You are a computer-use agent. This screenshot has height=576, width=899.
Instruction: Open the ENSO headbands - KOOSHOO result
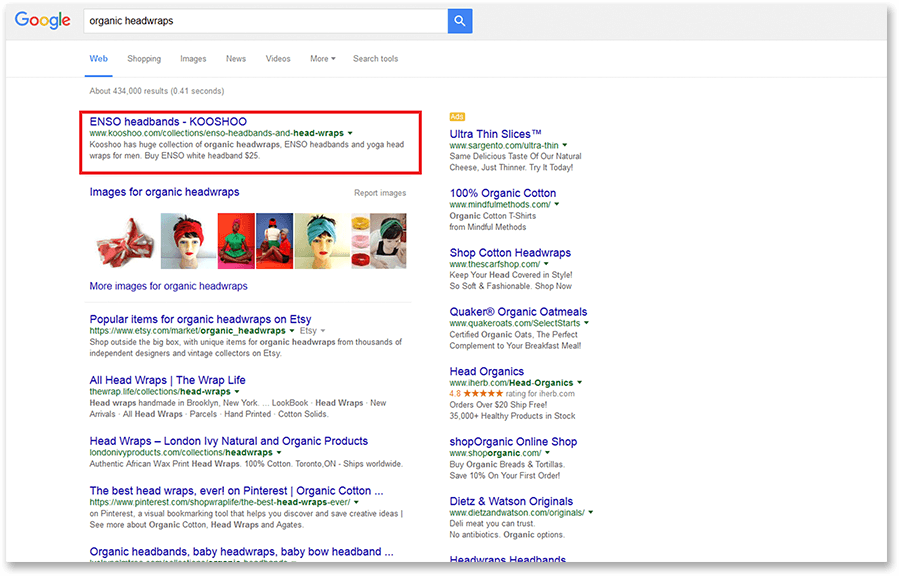[x=168, y=121]
